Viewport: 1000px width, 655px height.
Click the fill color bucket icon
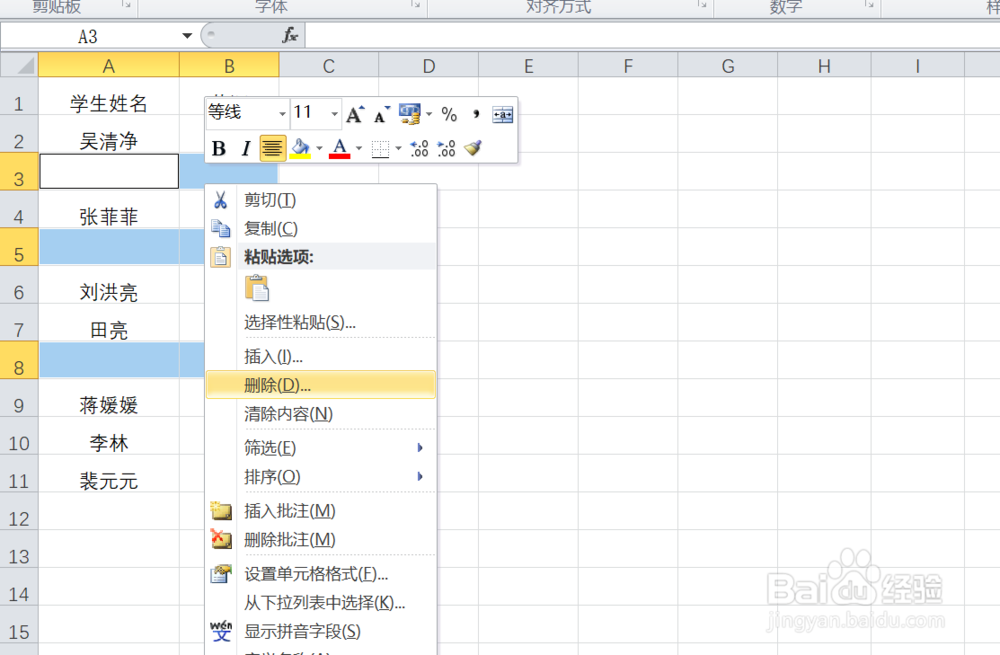[x=302, y=147]
